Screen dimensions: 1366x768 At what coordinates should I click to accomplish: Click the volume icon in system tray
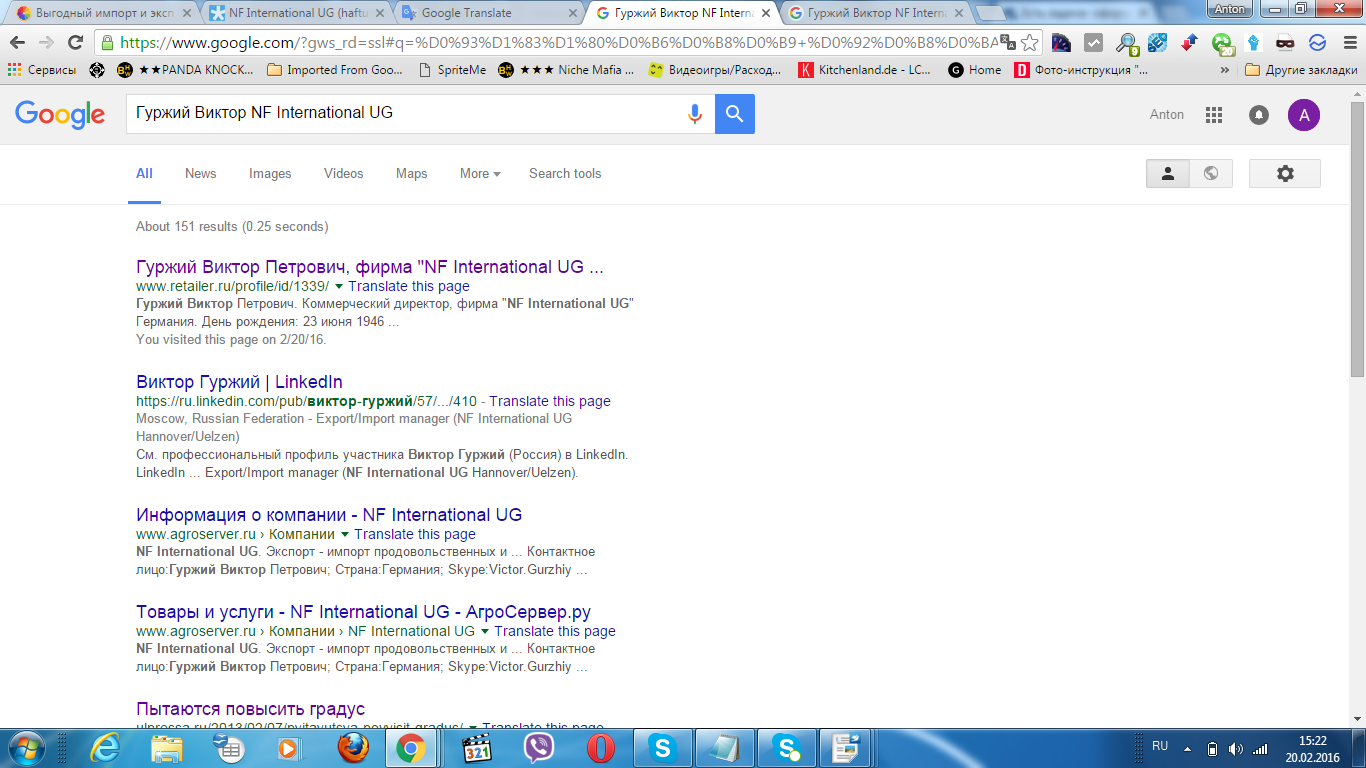coord(1236,748)
